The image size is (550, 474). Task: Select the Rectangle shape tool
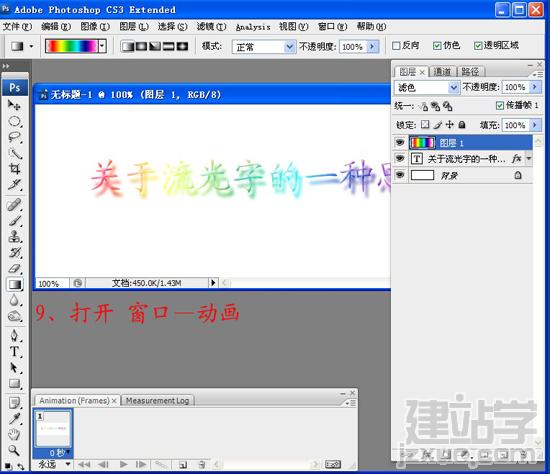pos(14,383)
